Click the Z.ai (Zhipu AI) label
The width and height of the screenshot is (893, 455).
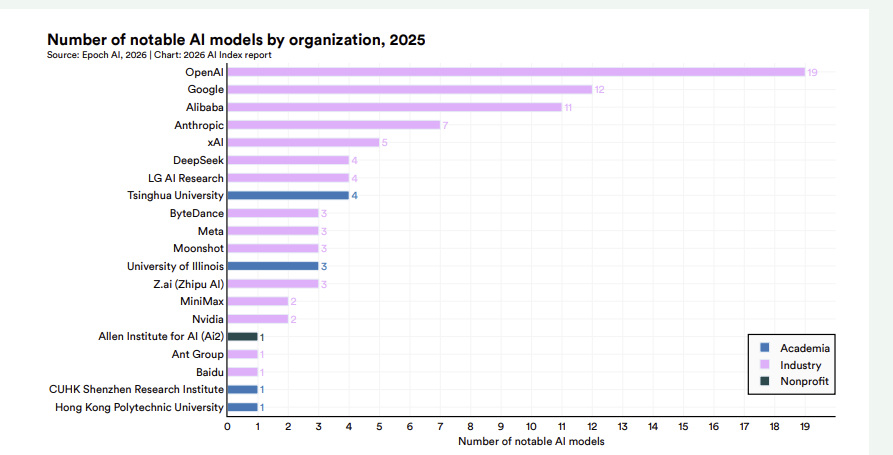pos(189,284)
